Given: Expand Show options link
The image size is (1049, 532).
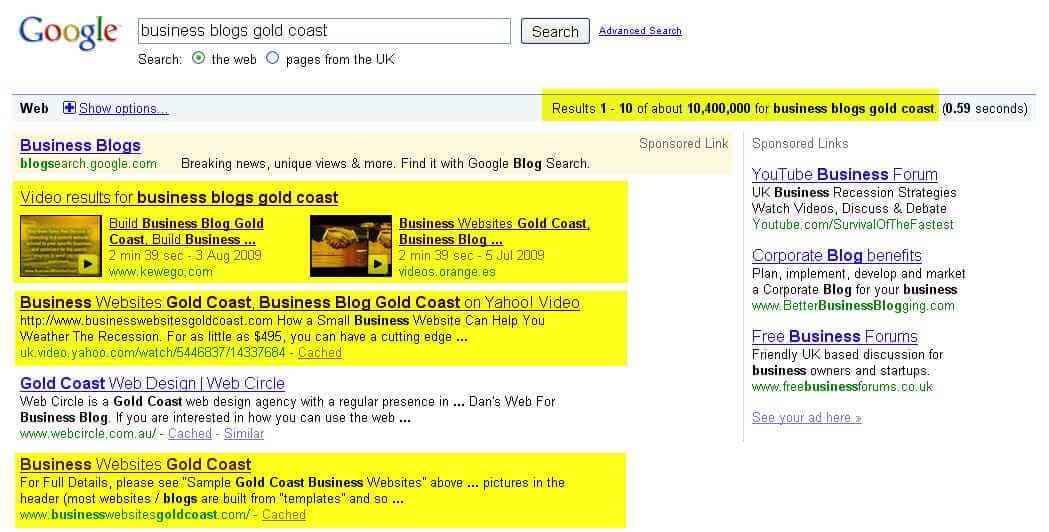Looking at the screenshot, I should tap(123, 108).
